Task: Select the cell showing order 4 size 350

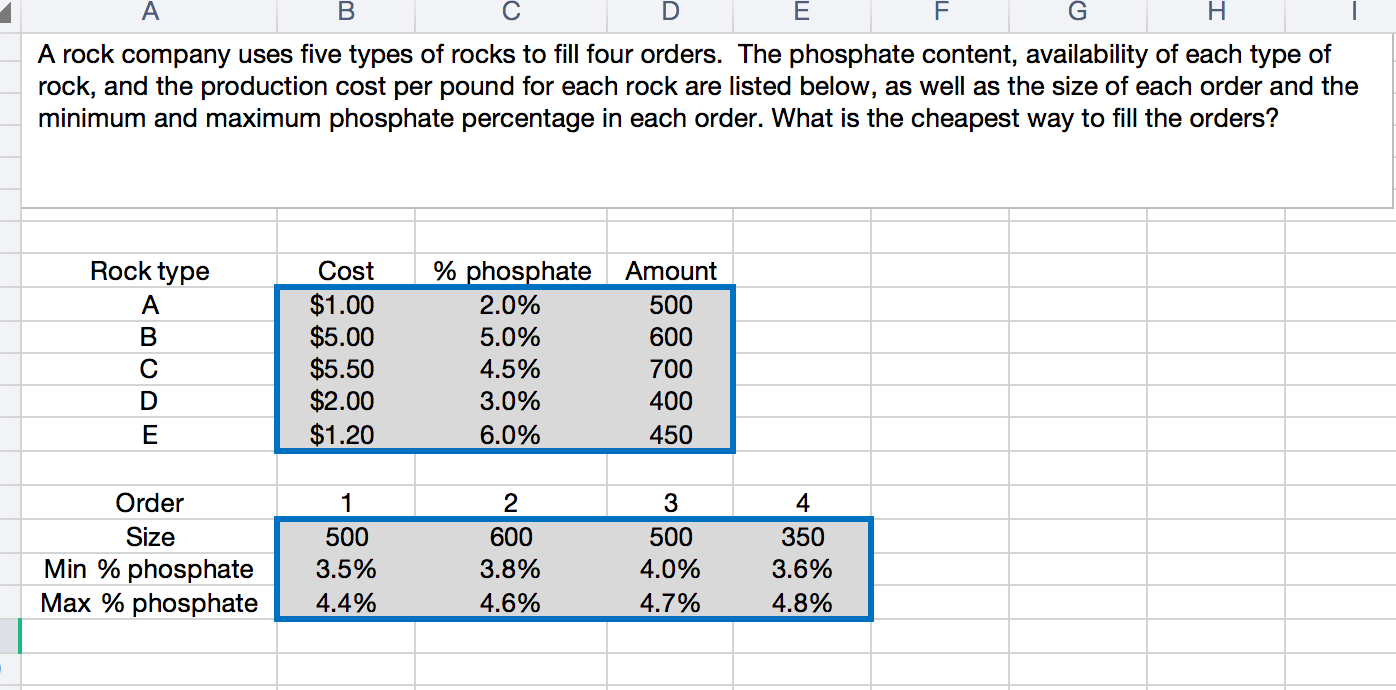Action: coord(802,537)
